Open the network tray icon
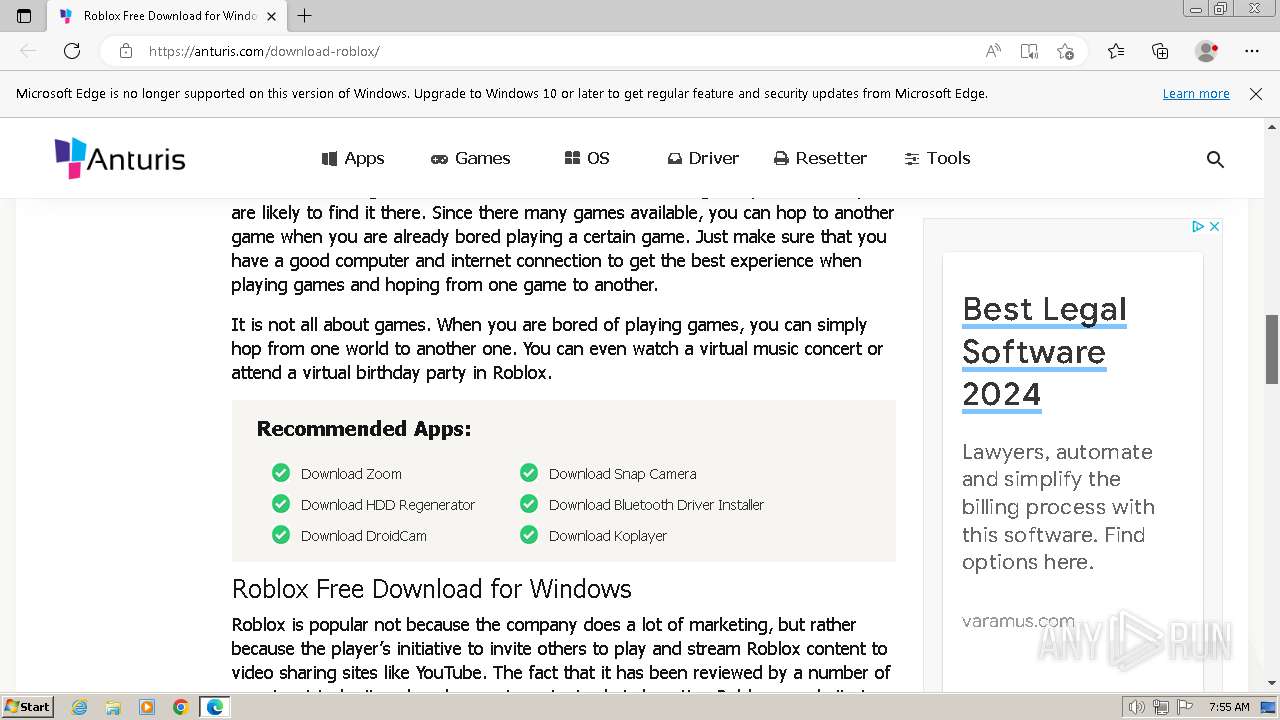Screen dimensions: 1280x720 coord(1160,707)
